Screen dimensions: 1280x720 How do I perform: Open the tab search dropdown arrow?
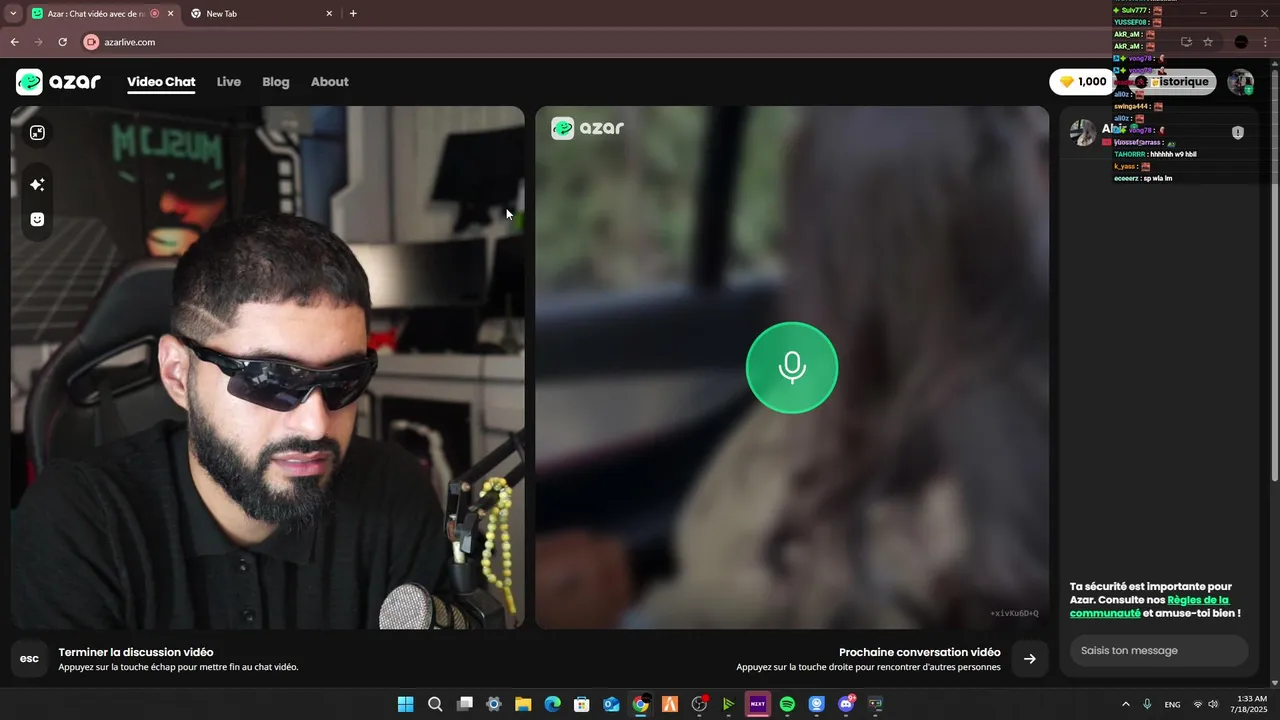[x=13, y=14]
